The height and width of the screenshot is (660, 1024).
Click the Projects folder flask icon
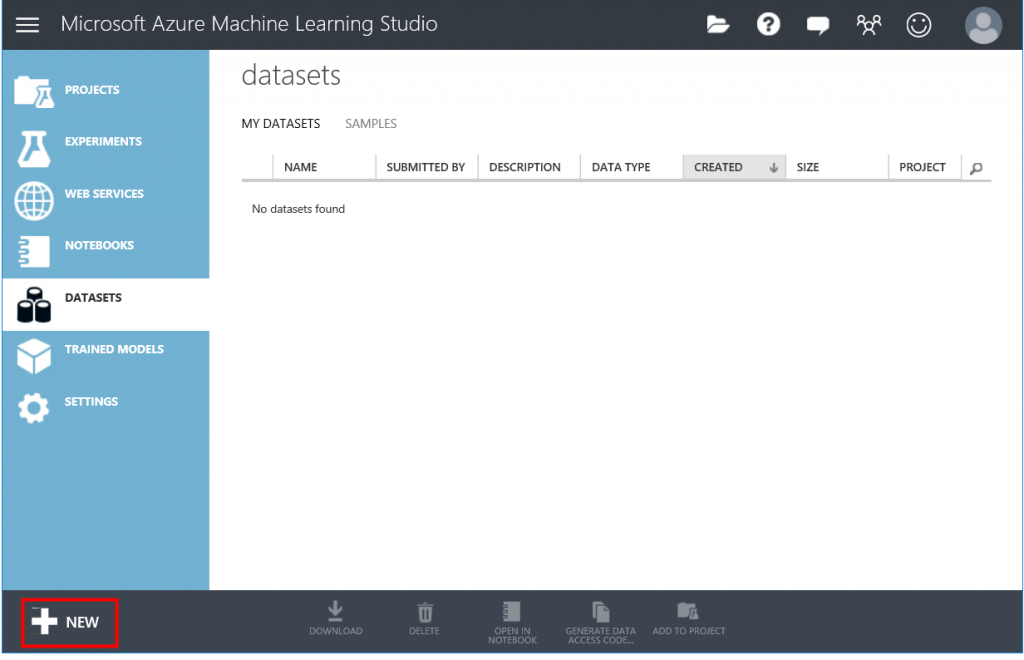pyautogui.click(x=33, y=91)
